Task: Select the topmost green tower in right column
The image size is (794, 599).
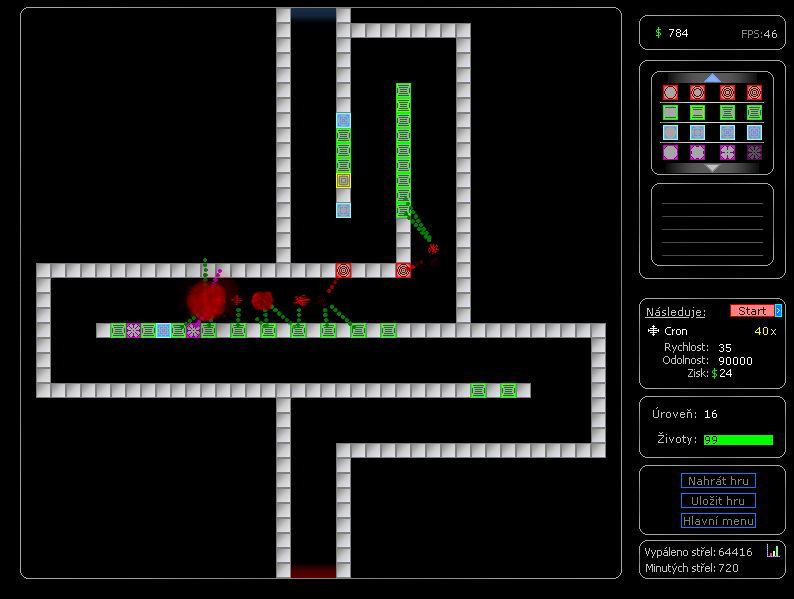Action: tap(403, 91)
